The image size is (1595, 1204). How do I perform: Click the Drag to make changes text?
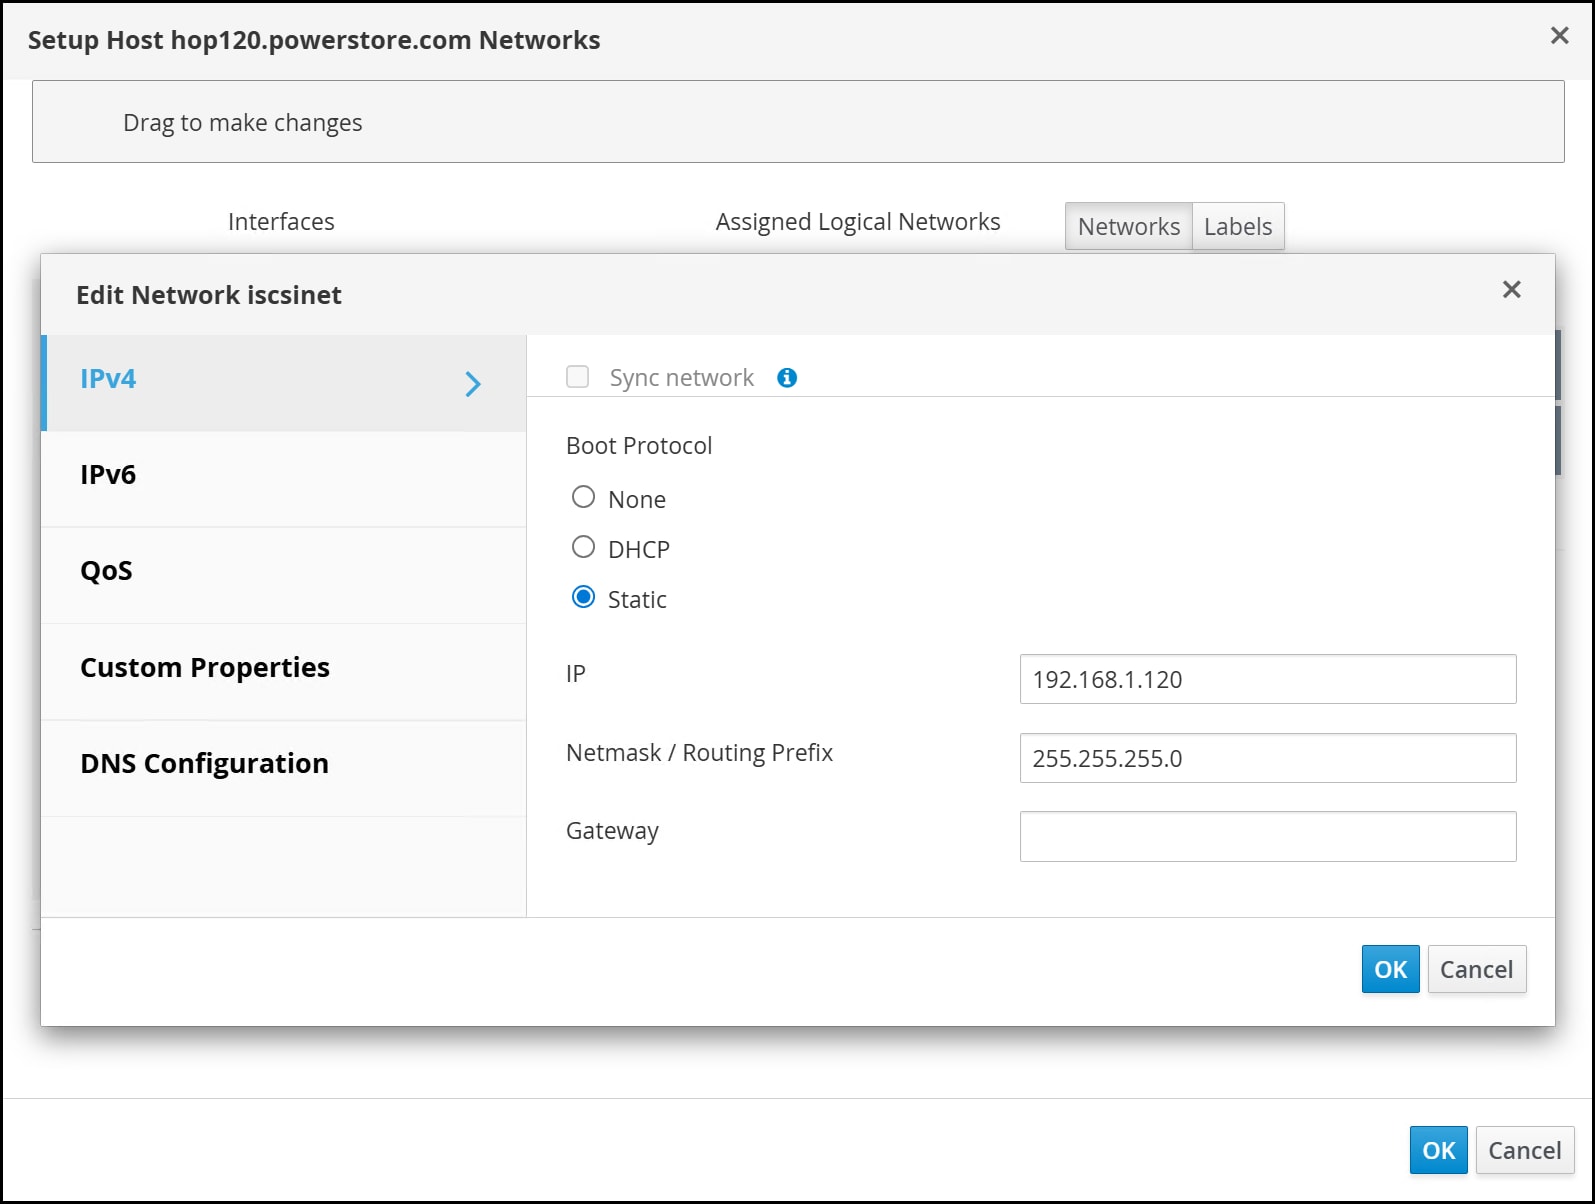coord(243,123)
